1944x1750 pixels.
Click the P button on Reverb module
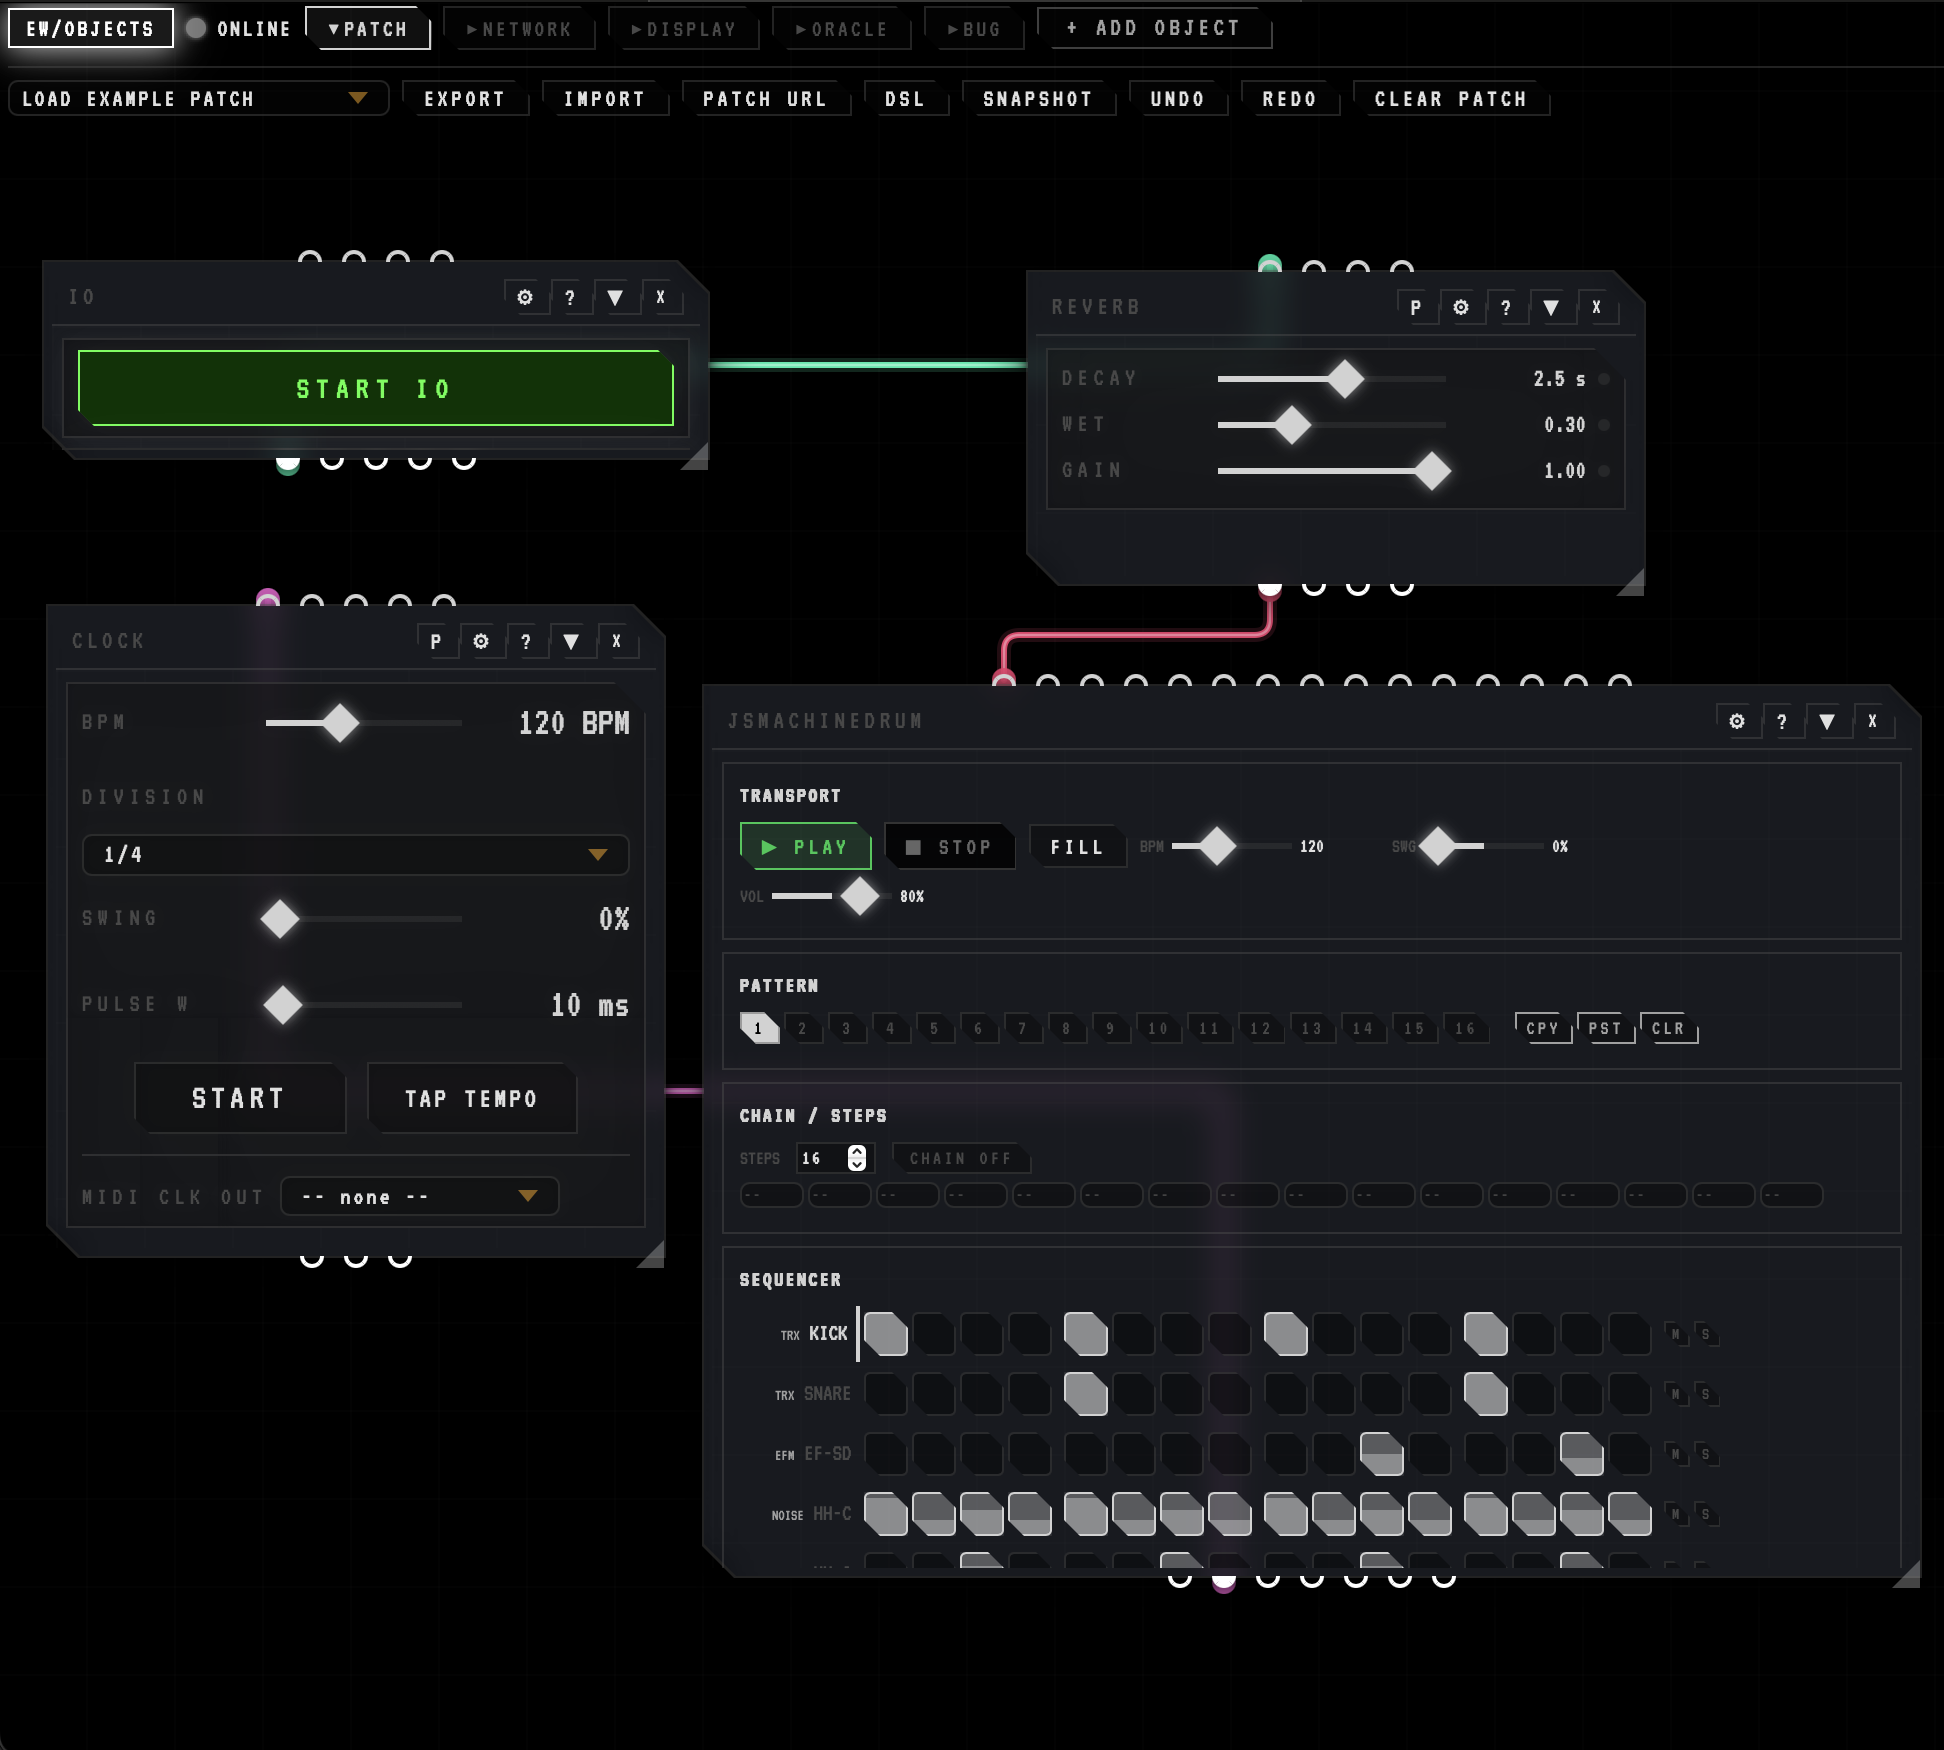(x=1416, y=307)
